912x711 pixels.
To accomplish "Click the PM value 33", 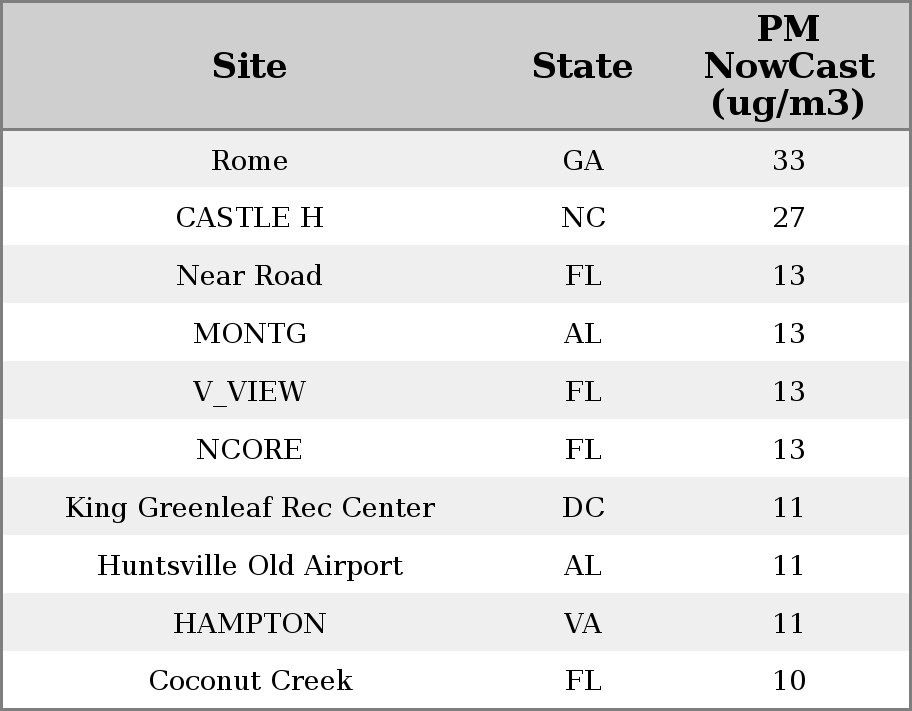I will 788,160.
